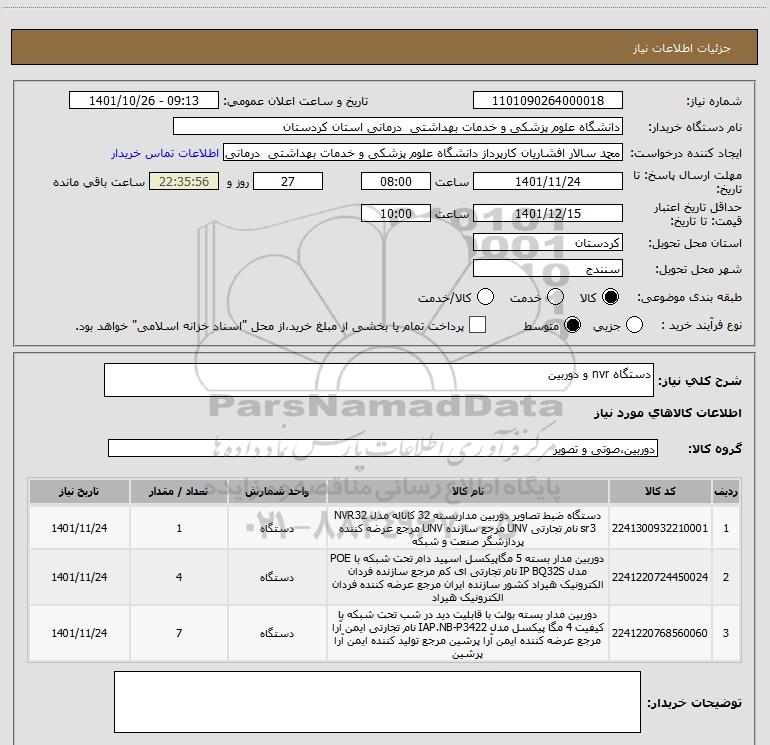
Task: Click the need date 1401/11/24 in row 3
Action: click(79, 633)
